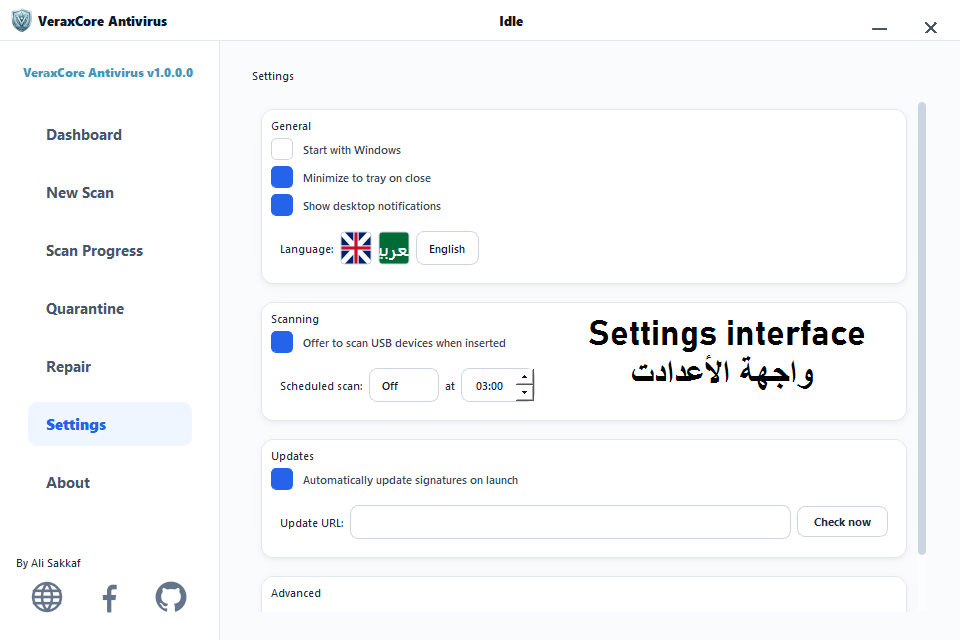Select the UK flag language icon
The image size is (960, 640).
[x=356, y=248]
